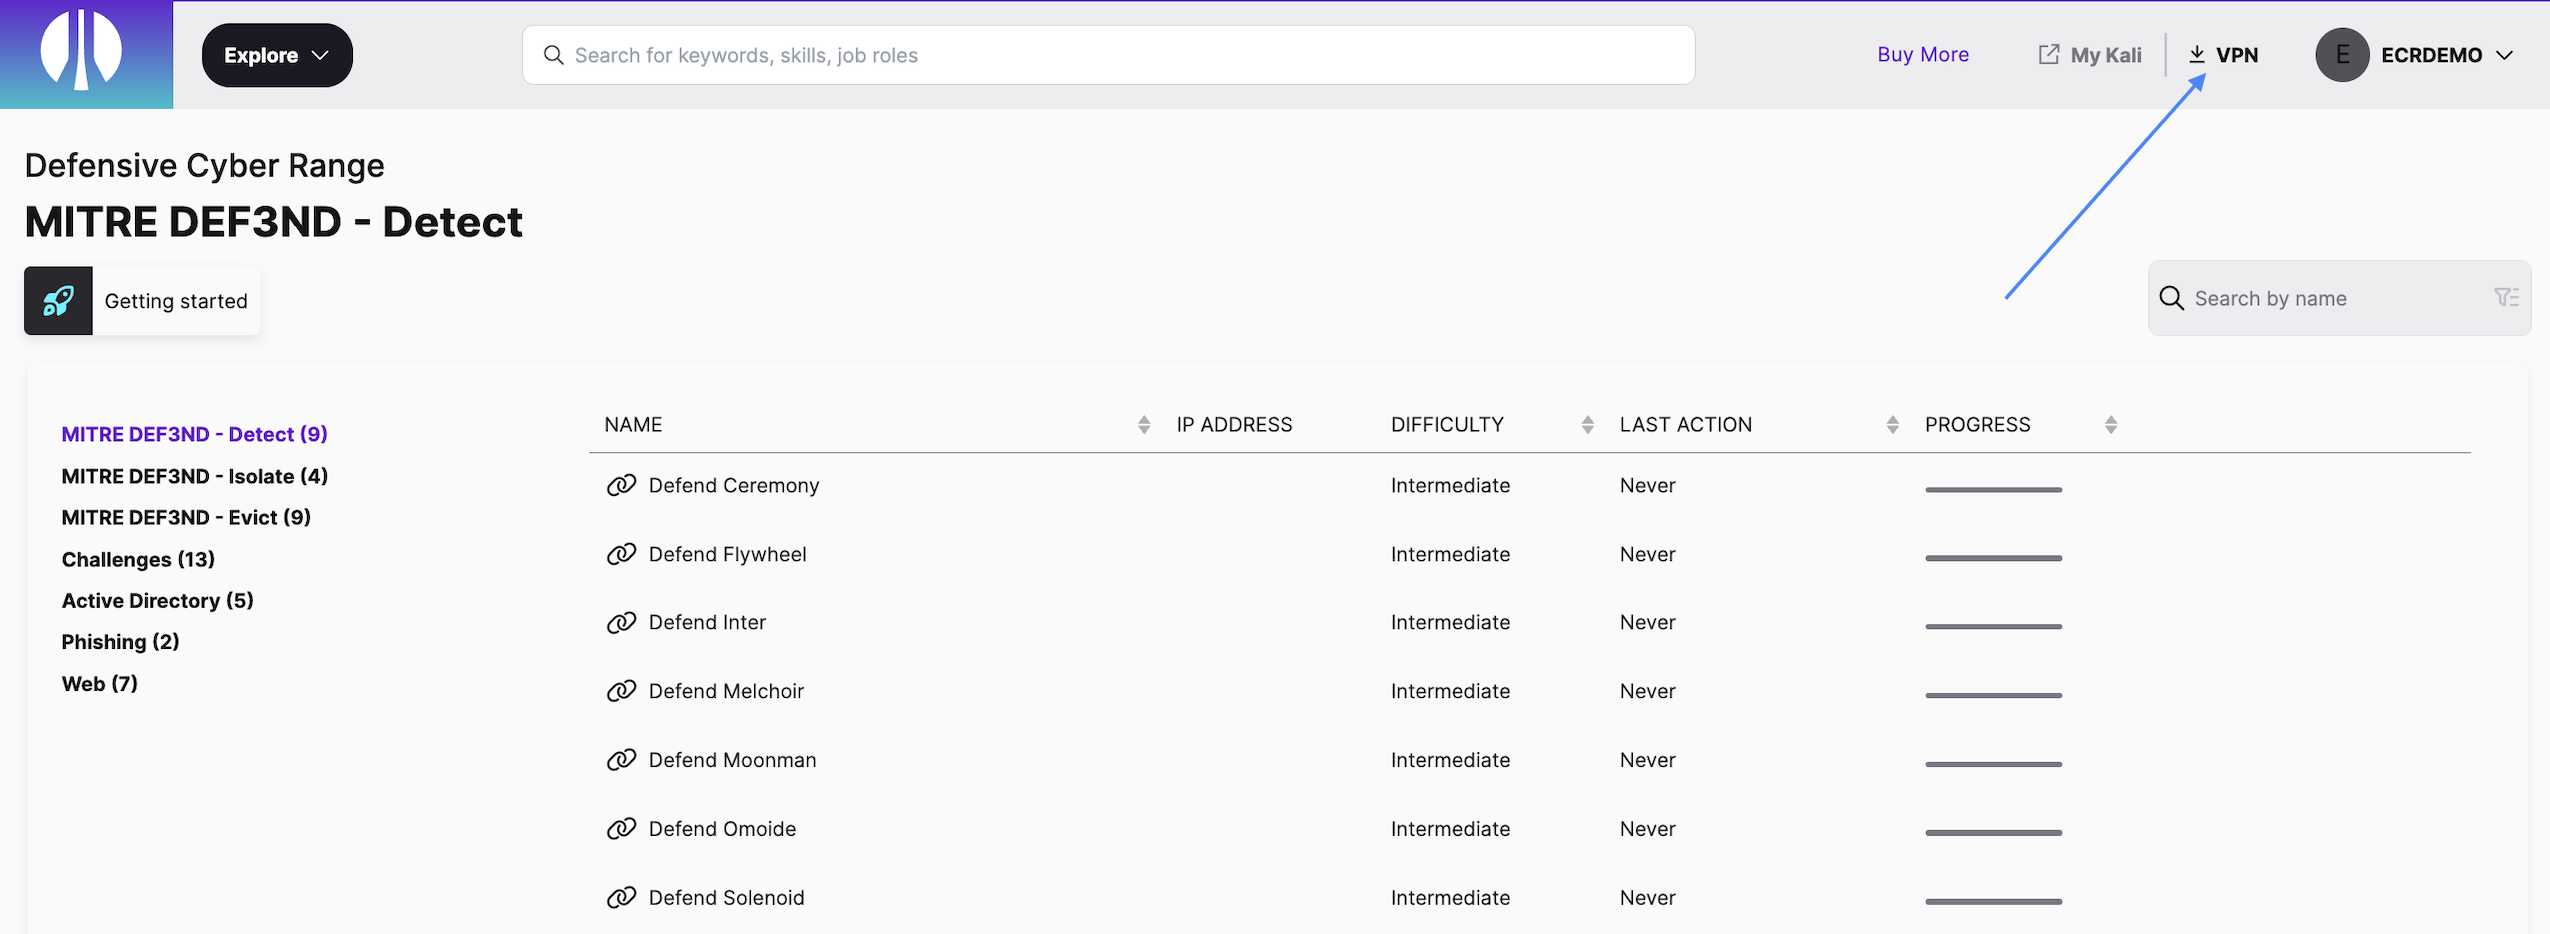Click the Buy More link
The height and width of the screenshot is (934, 2550).
click(x=1922, y=54)
